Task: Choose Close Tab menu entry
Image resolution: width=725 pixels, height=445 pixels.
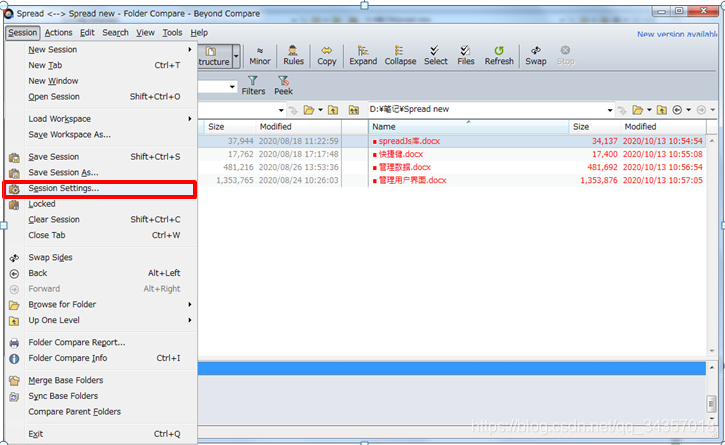Action: pos(100,235)
